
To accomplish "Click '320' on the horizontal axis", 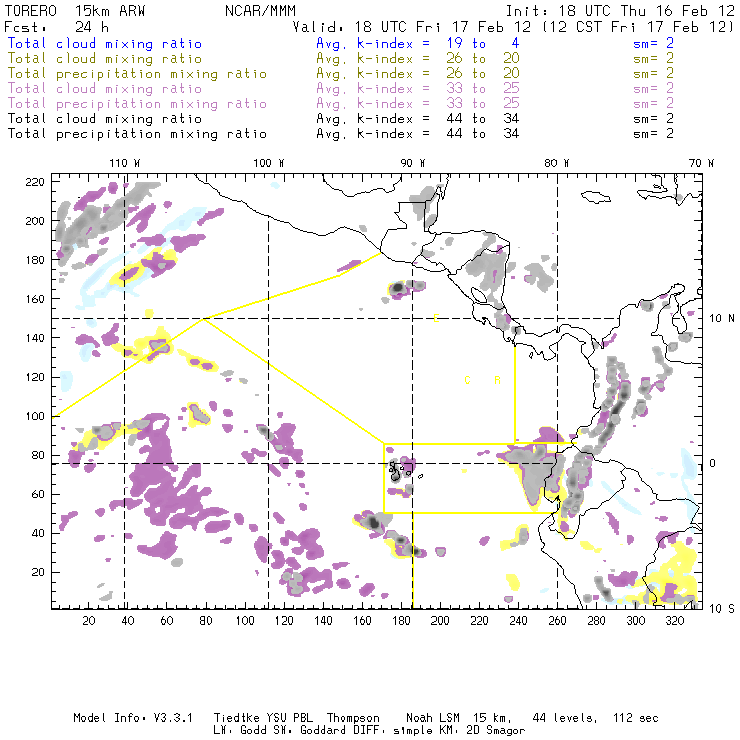I will [675, 621].
